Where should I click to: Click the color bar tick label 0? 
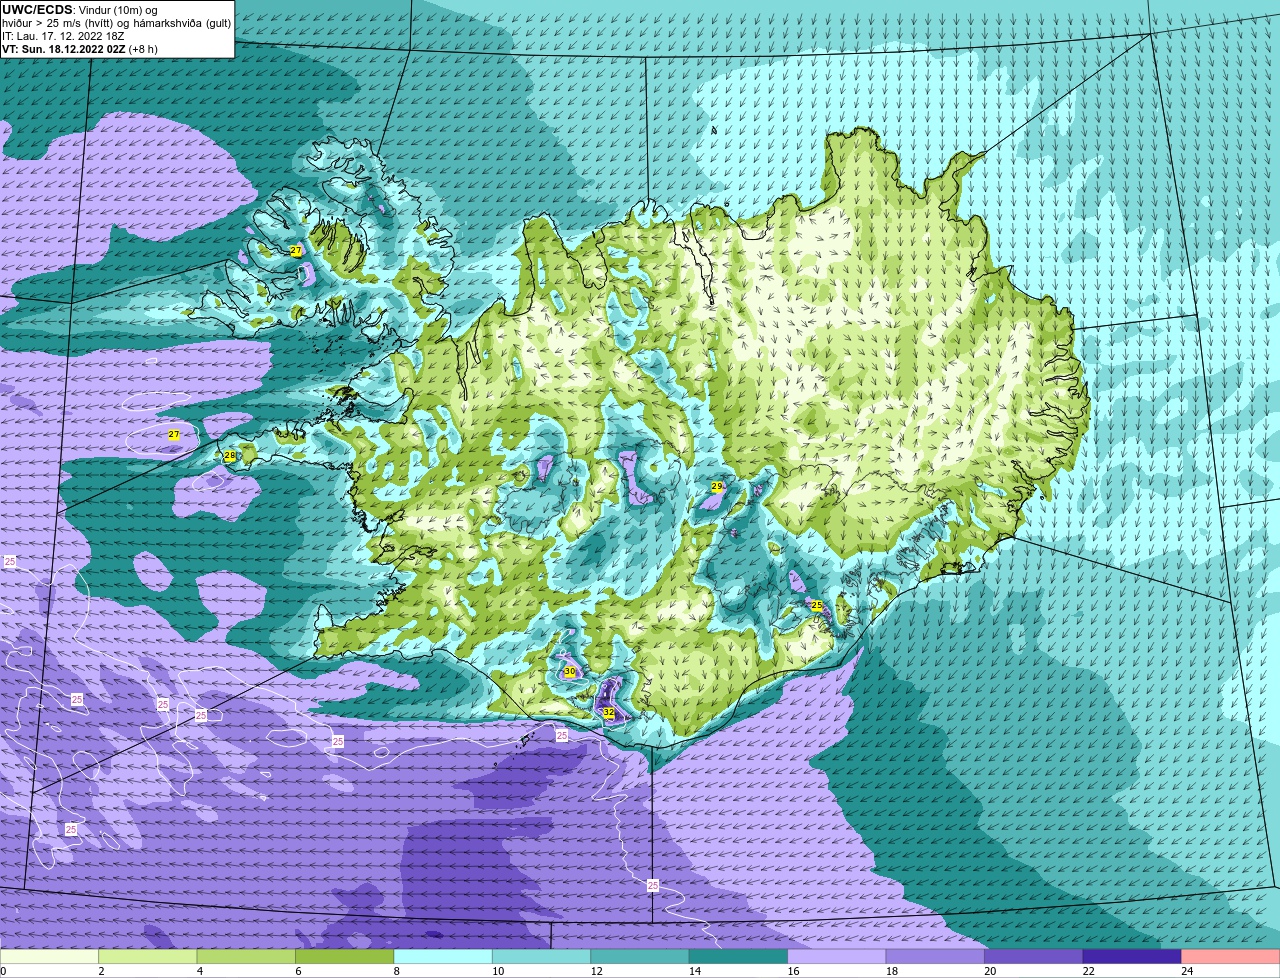[3, 971]
